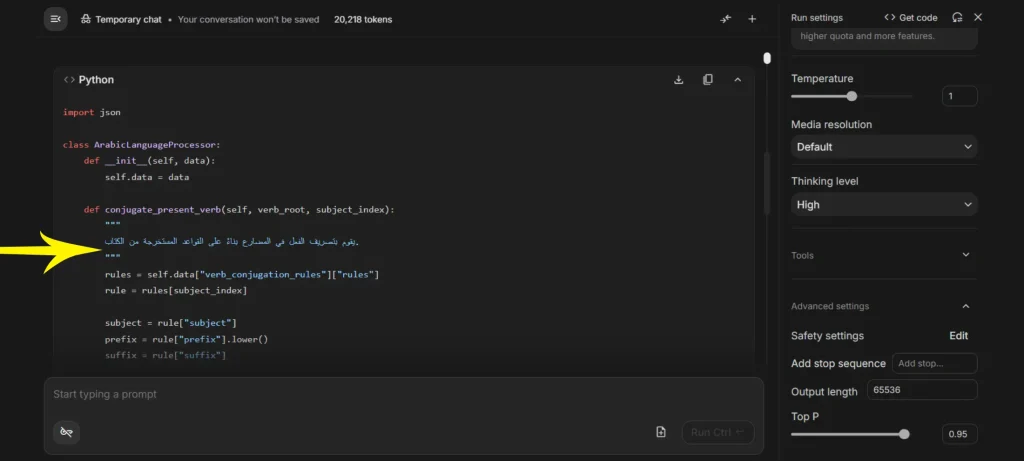Download the Python code block
1024x461 pixels.
pos(679,80)
